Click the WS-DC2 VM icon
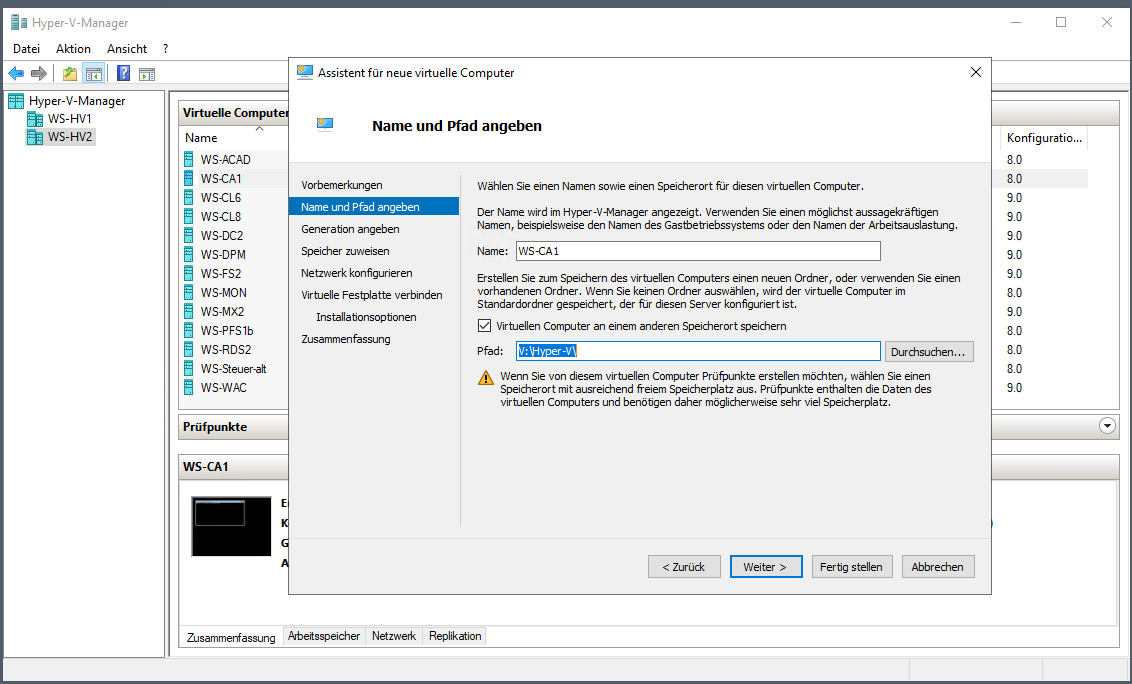The image size is (1132, 684). (x=189, y=235)
